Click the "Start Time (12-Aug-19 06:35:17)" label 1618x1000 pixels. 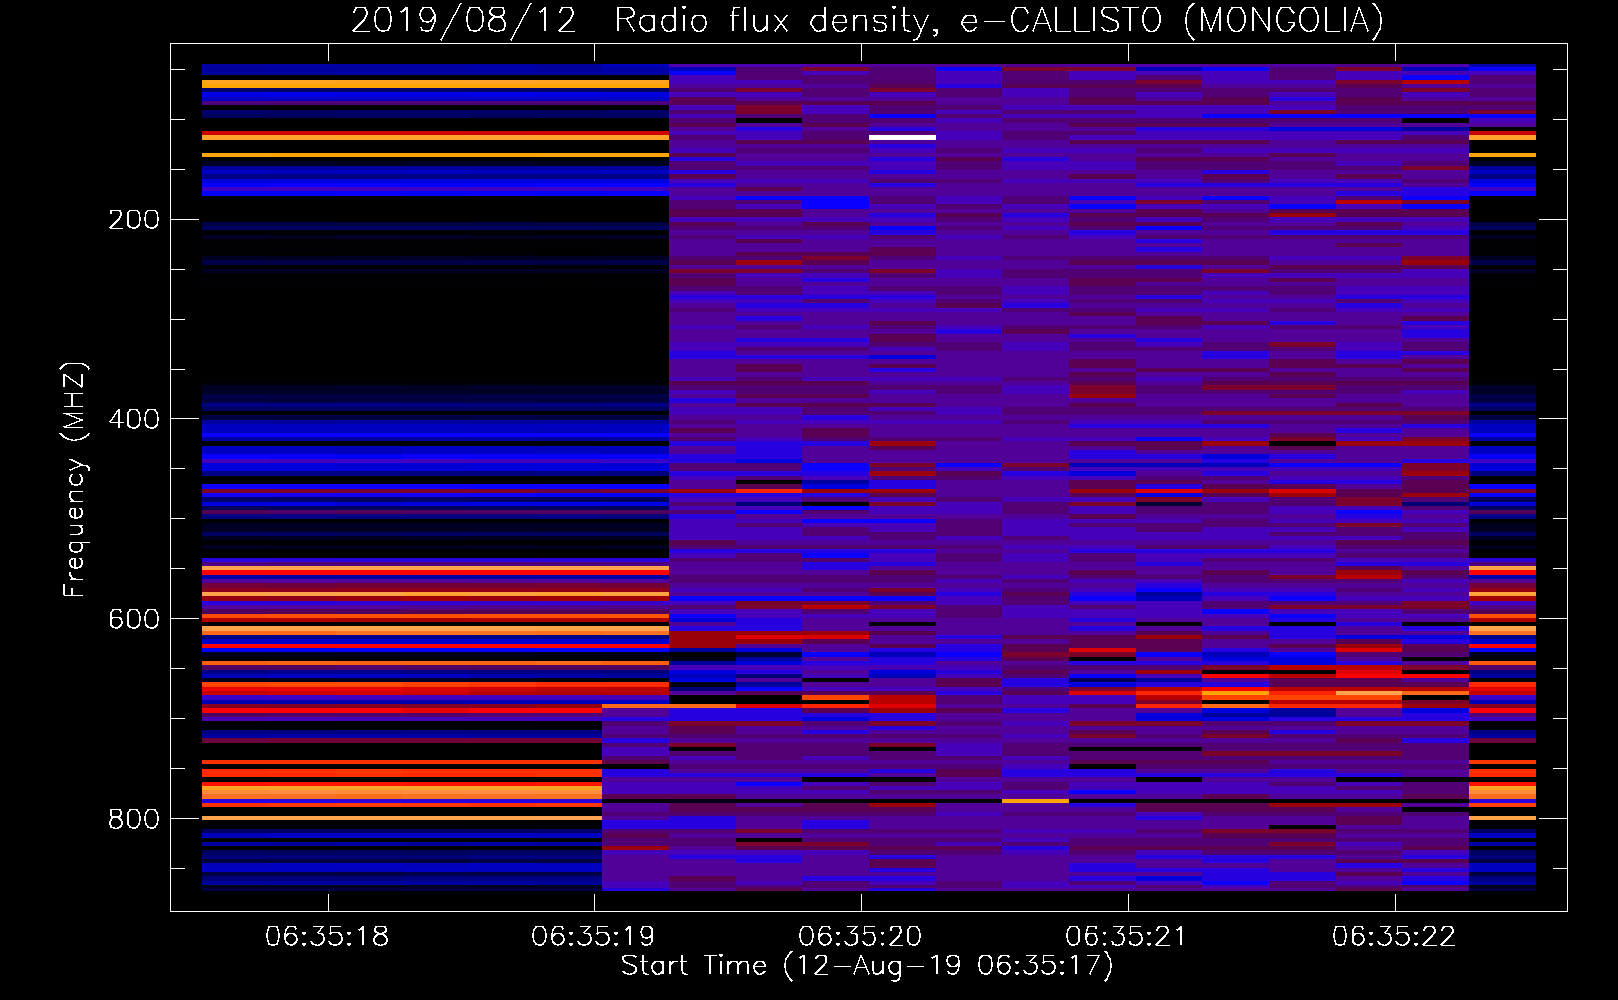coord(867,966)
